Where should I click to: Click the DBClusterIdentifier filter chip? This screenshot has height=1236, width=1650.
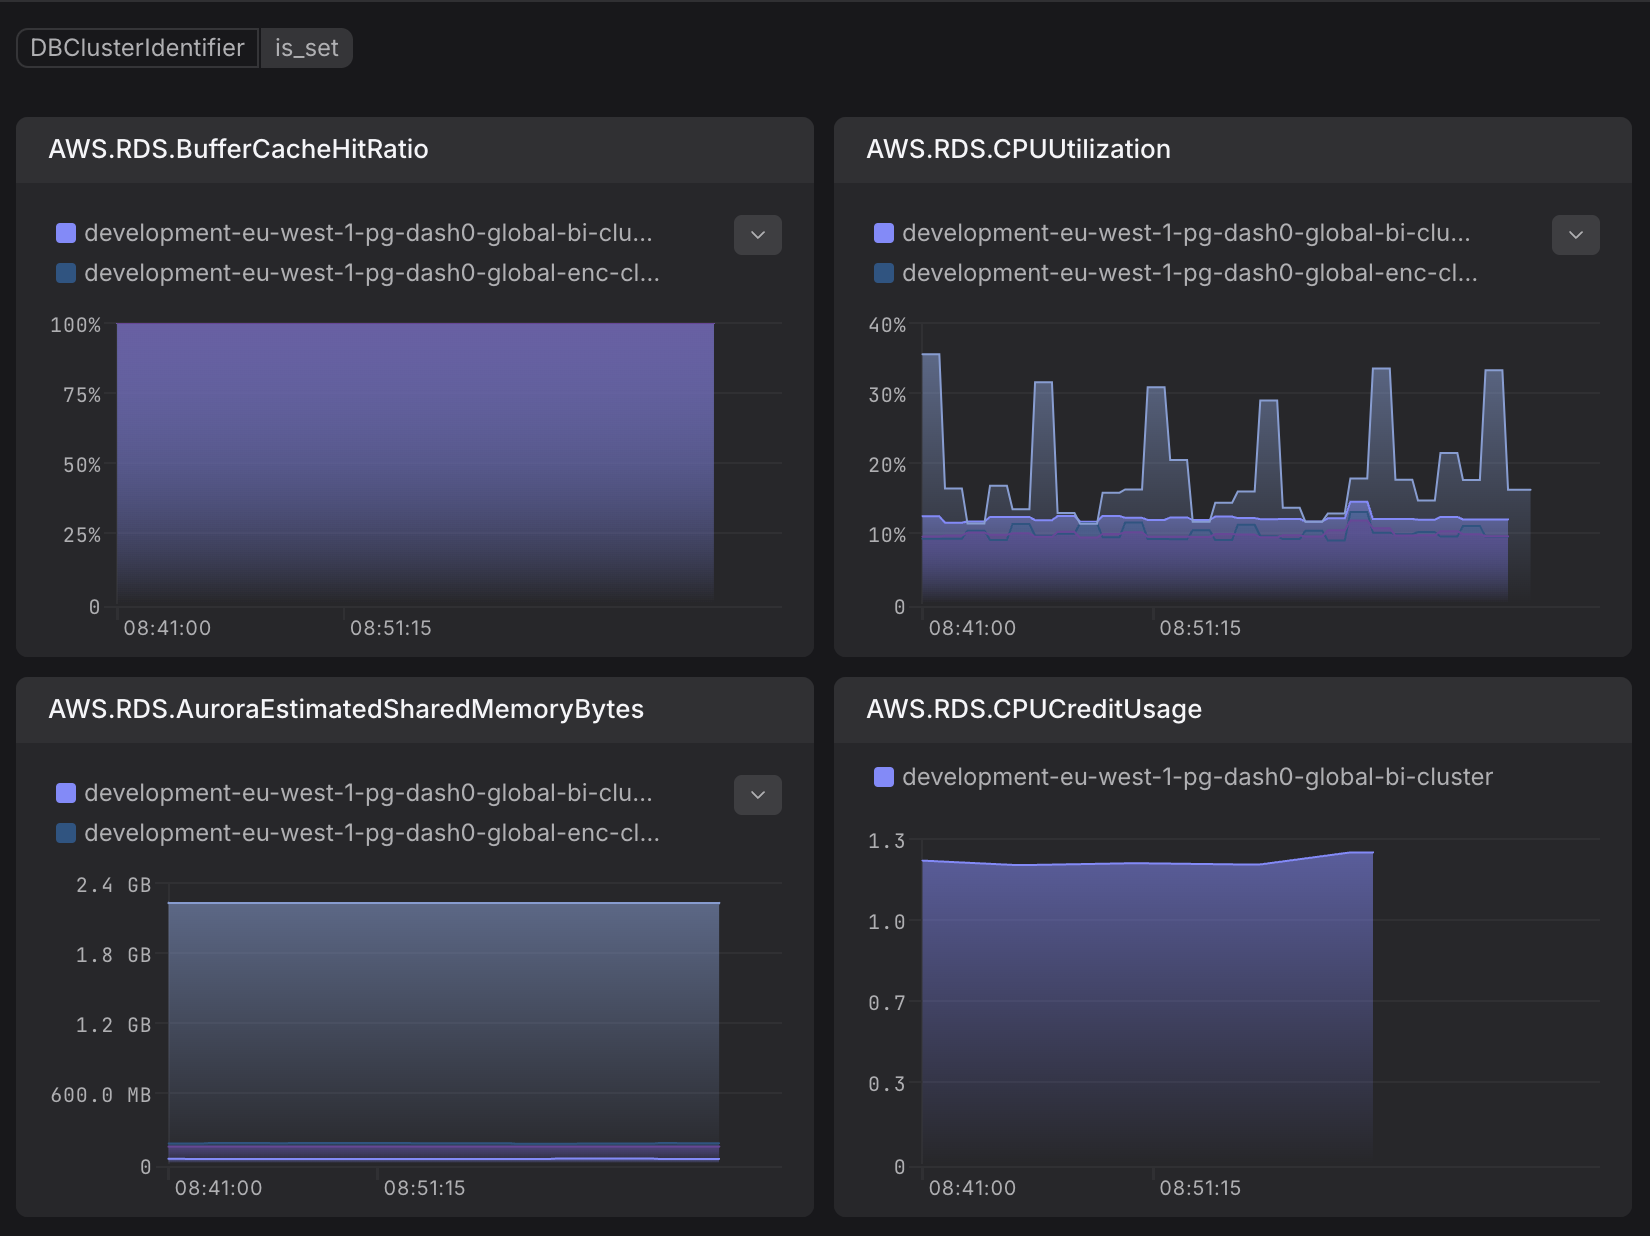[x=137, y=48]
